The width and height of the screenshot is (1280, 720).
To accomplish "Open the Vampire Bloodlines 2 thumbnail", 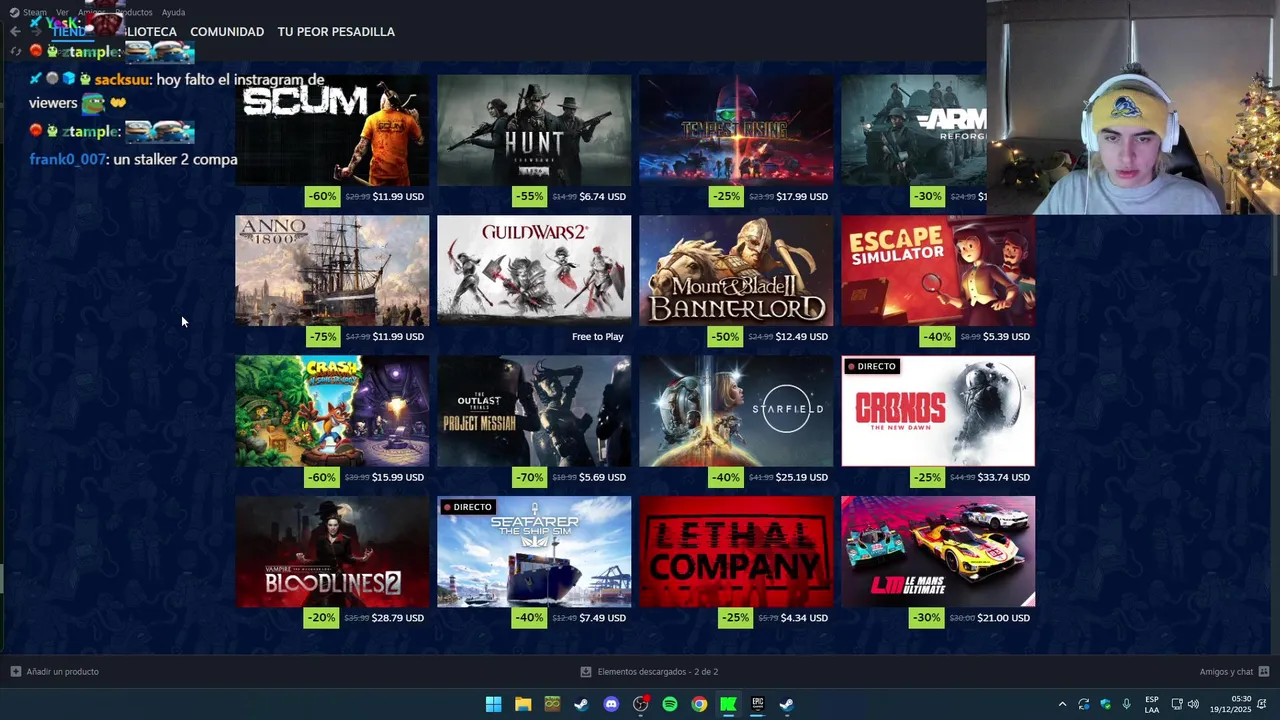I will [332, 551].
